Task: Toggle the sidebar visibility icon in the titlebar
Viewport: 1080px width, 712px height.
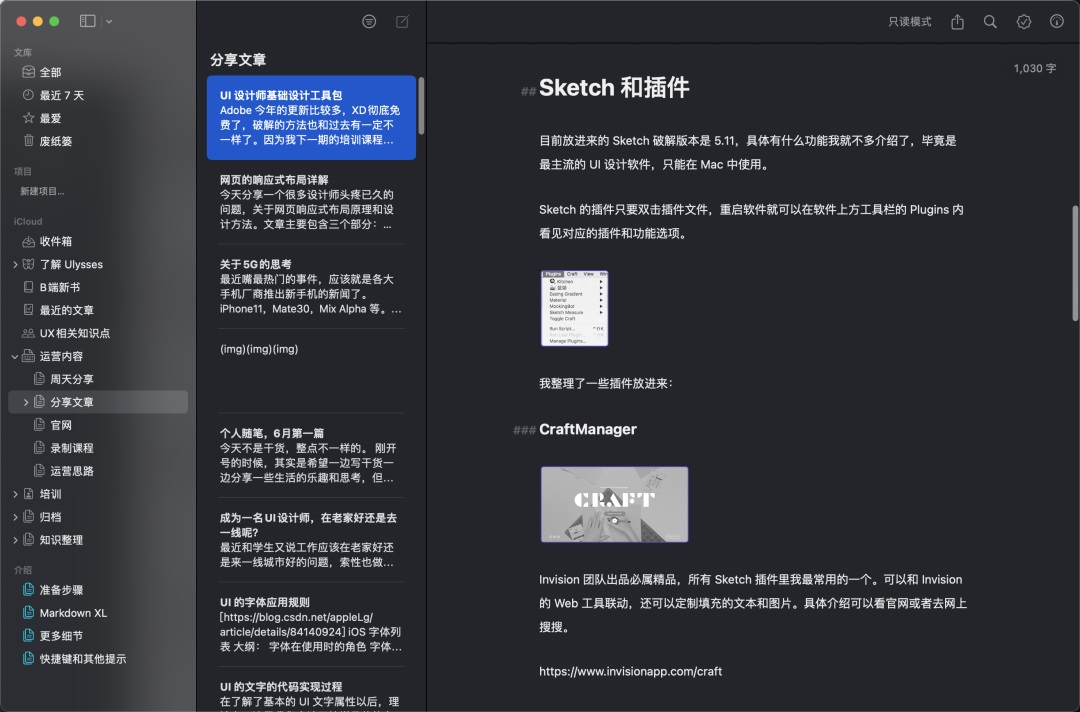Action: click(88, 20)
